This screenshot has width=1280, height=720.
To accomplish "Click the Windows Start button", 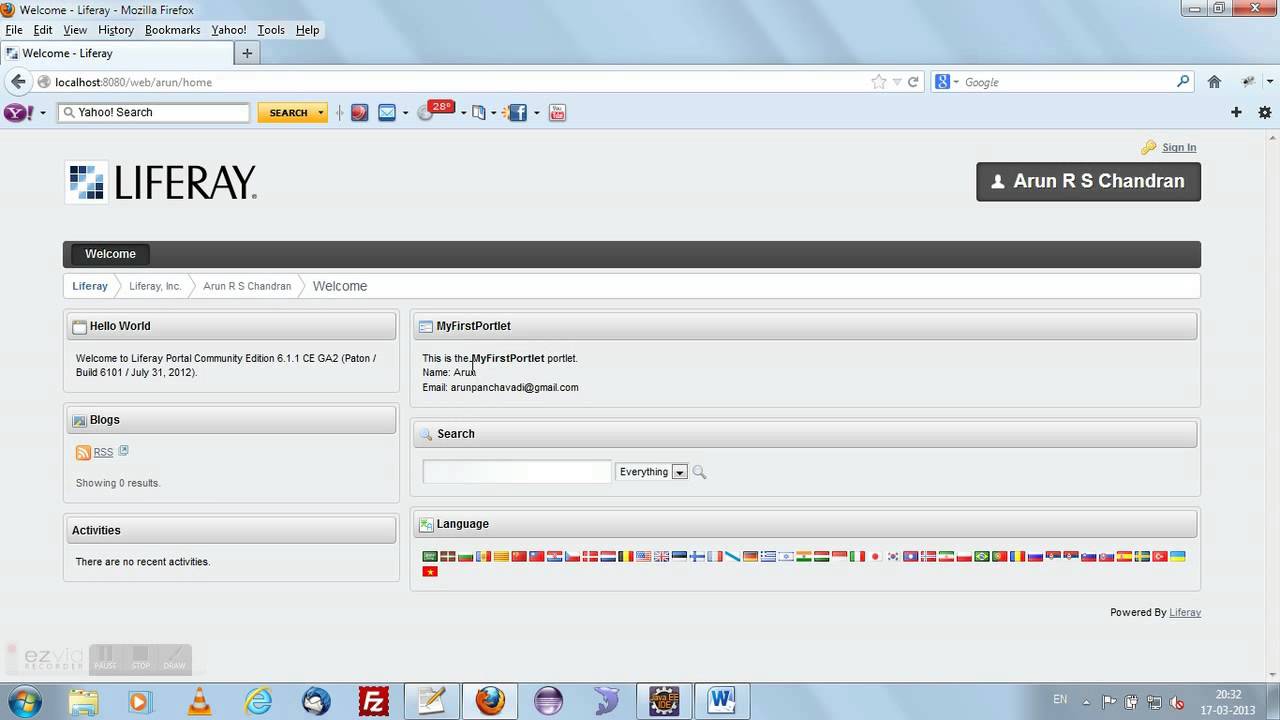I will (x=22, y=701).
